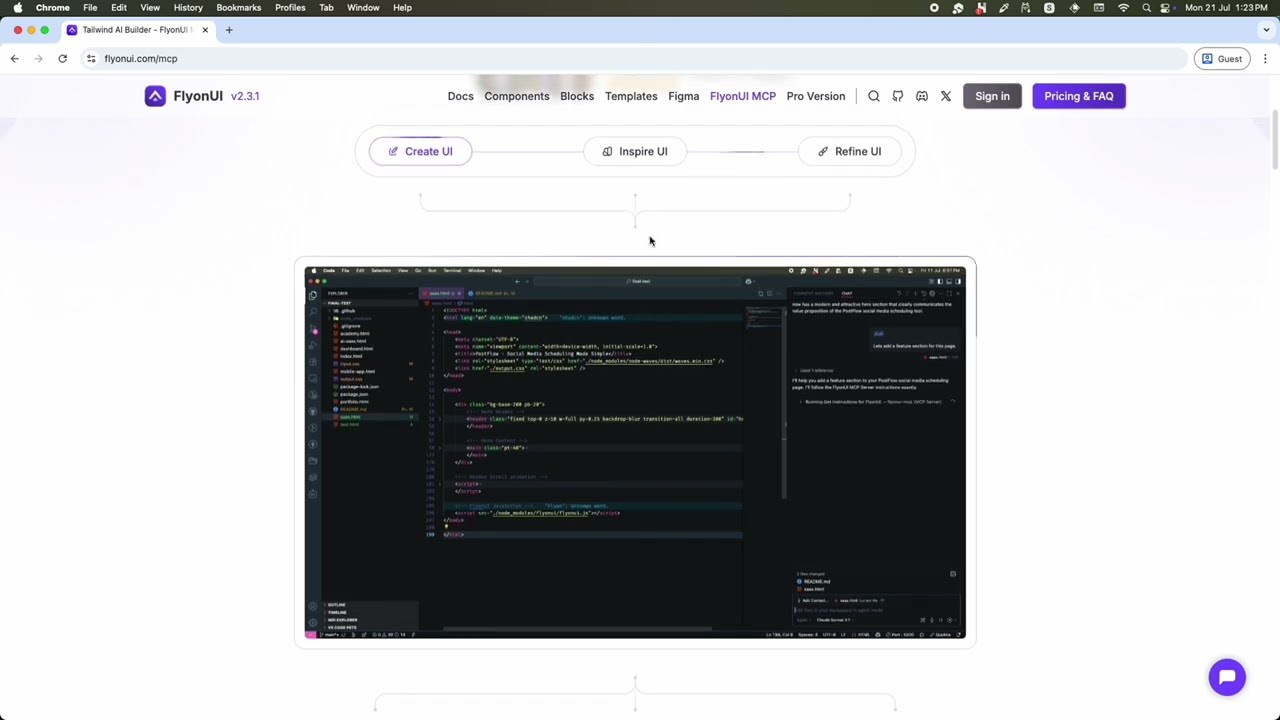
Task: Click the browser back arrow
Action: 15,59
